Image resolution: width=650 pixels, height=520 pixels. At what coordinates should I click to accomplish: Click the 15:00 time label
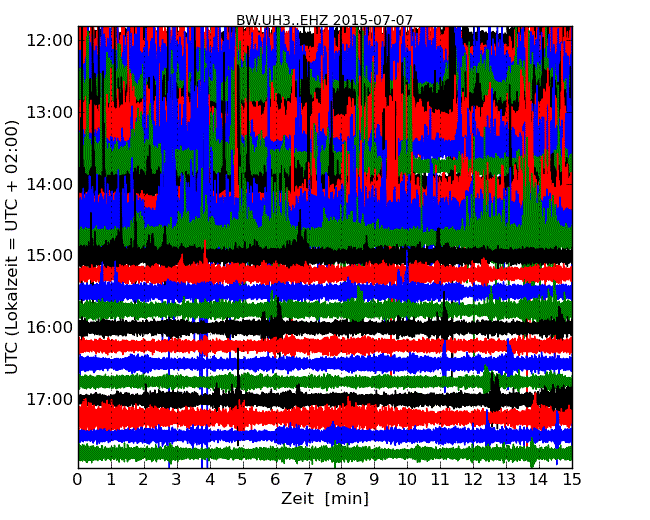point(50,255)
